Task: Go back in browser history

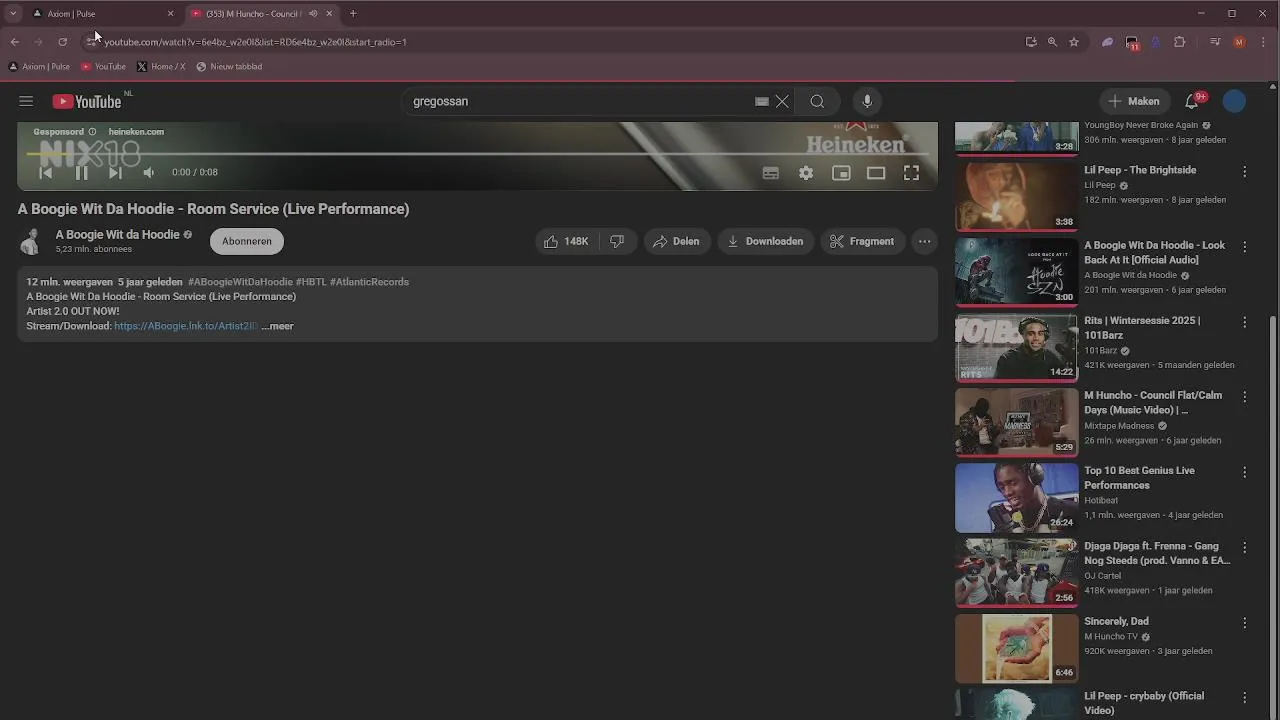Action: pos(14,42)
